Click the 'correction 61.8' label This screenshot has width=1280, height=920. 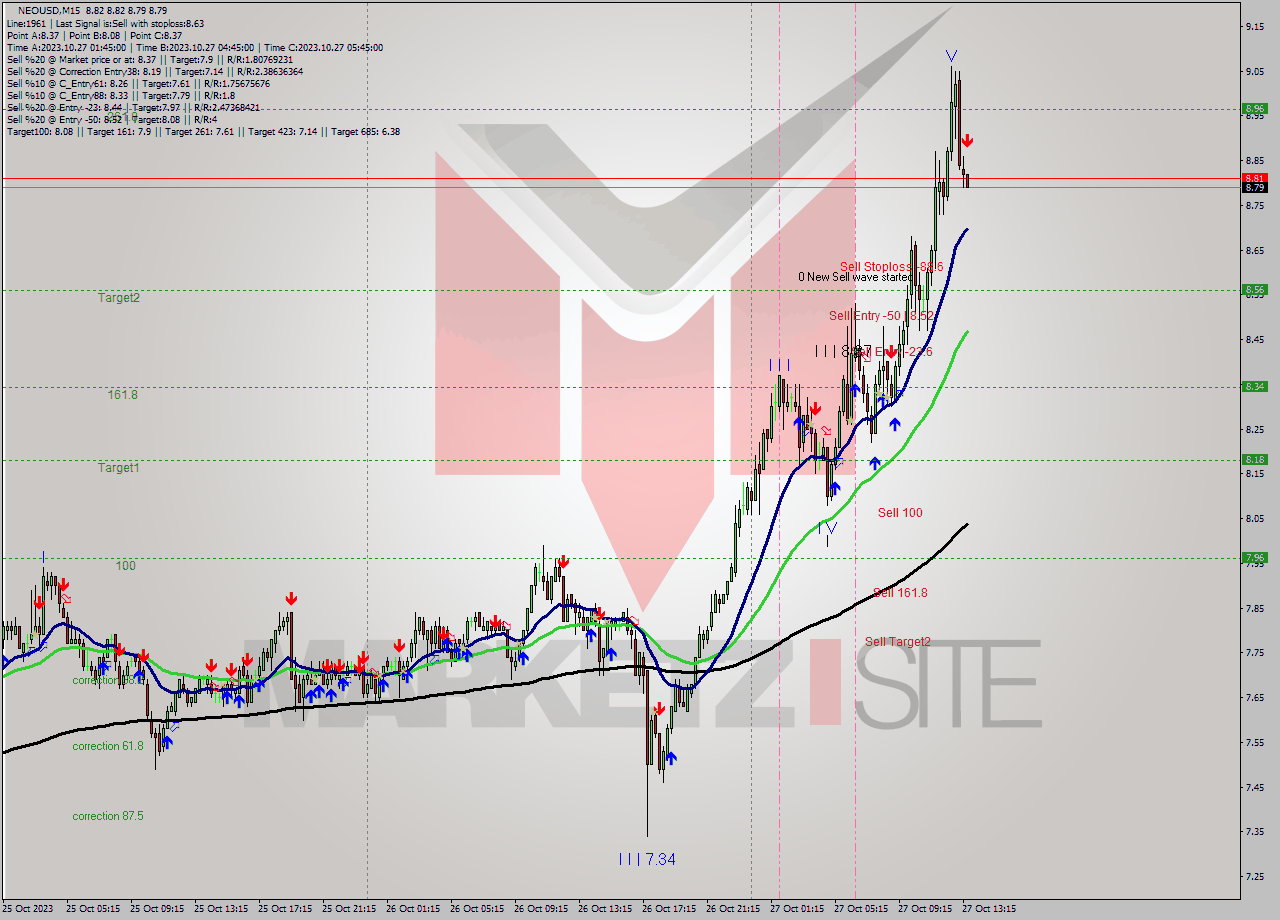(107, 746)
